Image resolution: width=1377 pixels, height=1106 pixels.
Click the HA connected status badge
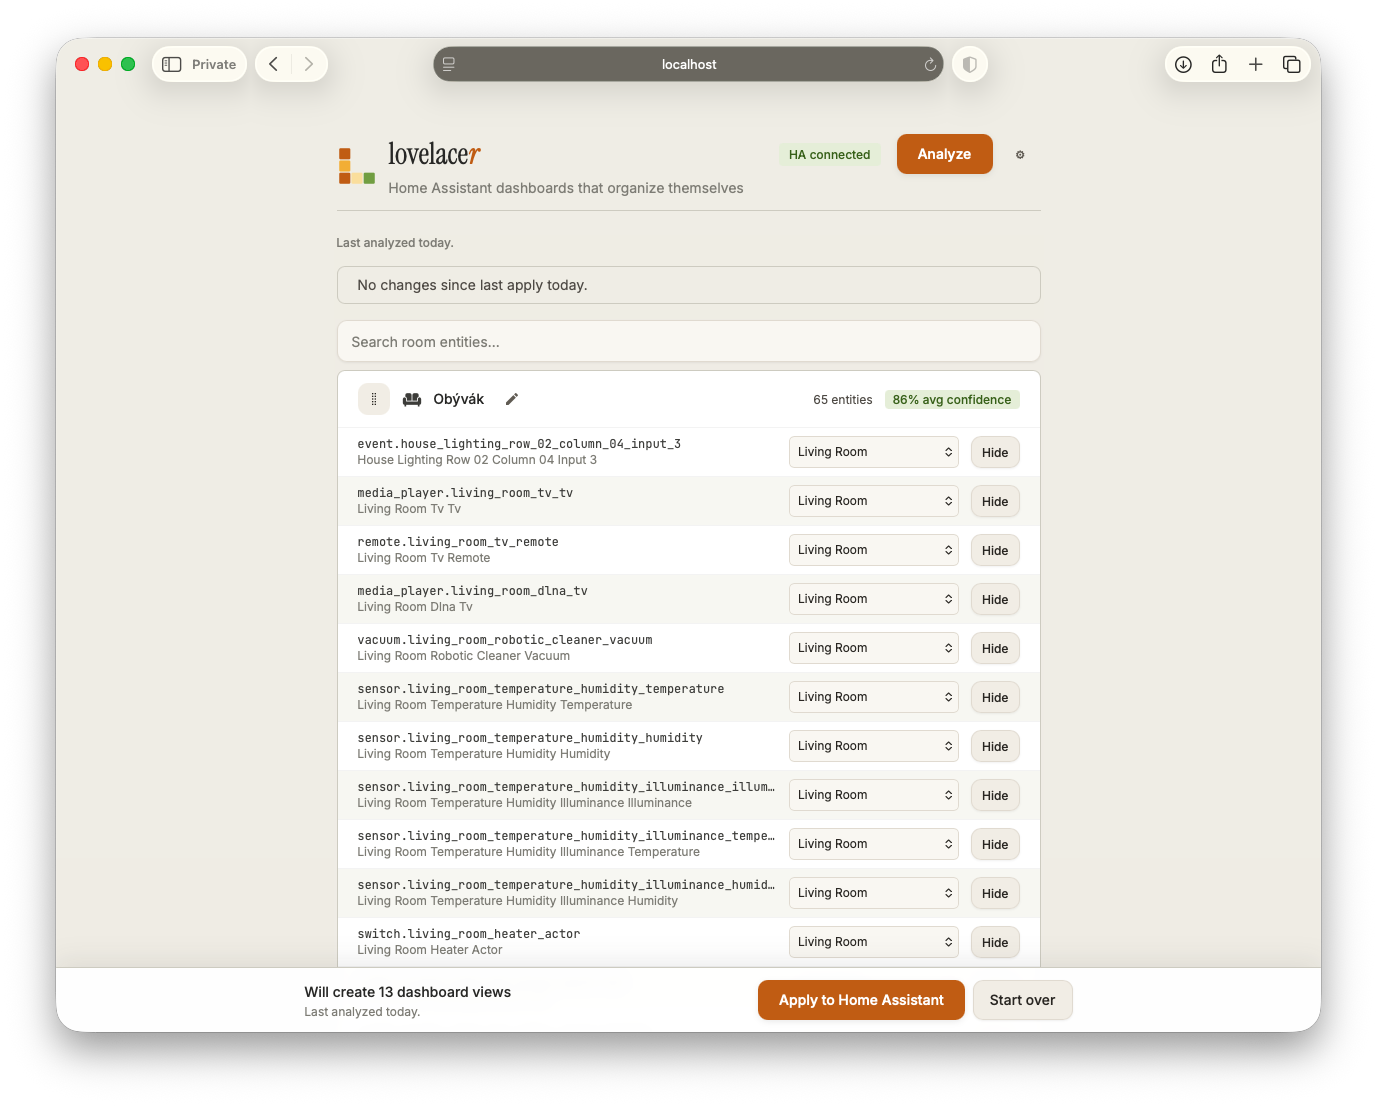point(829,155)
